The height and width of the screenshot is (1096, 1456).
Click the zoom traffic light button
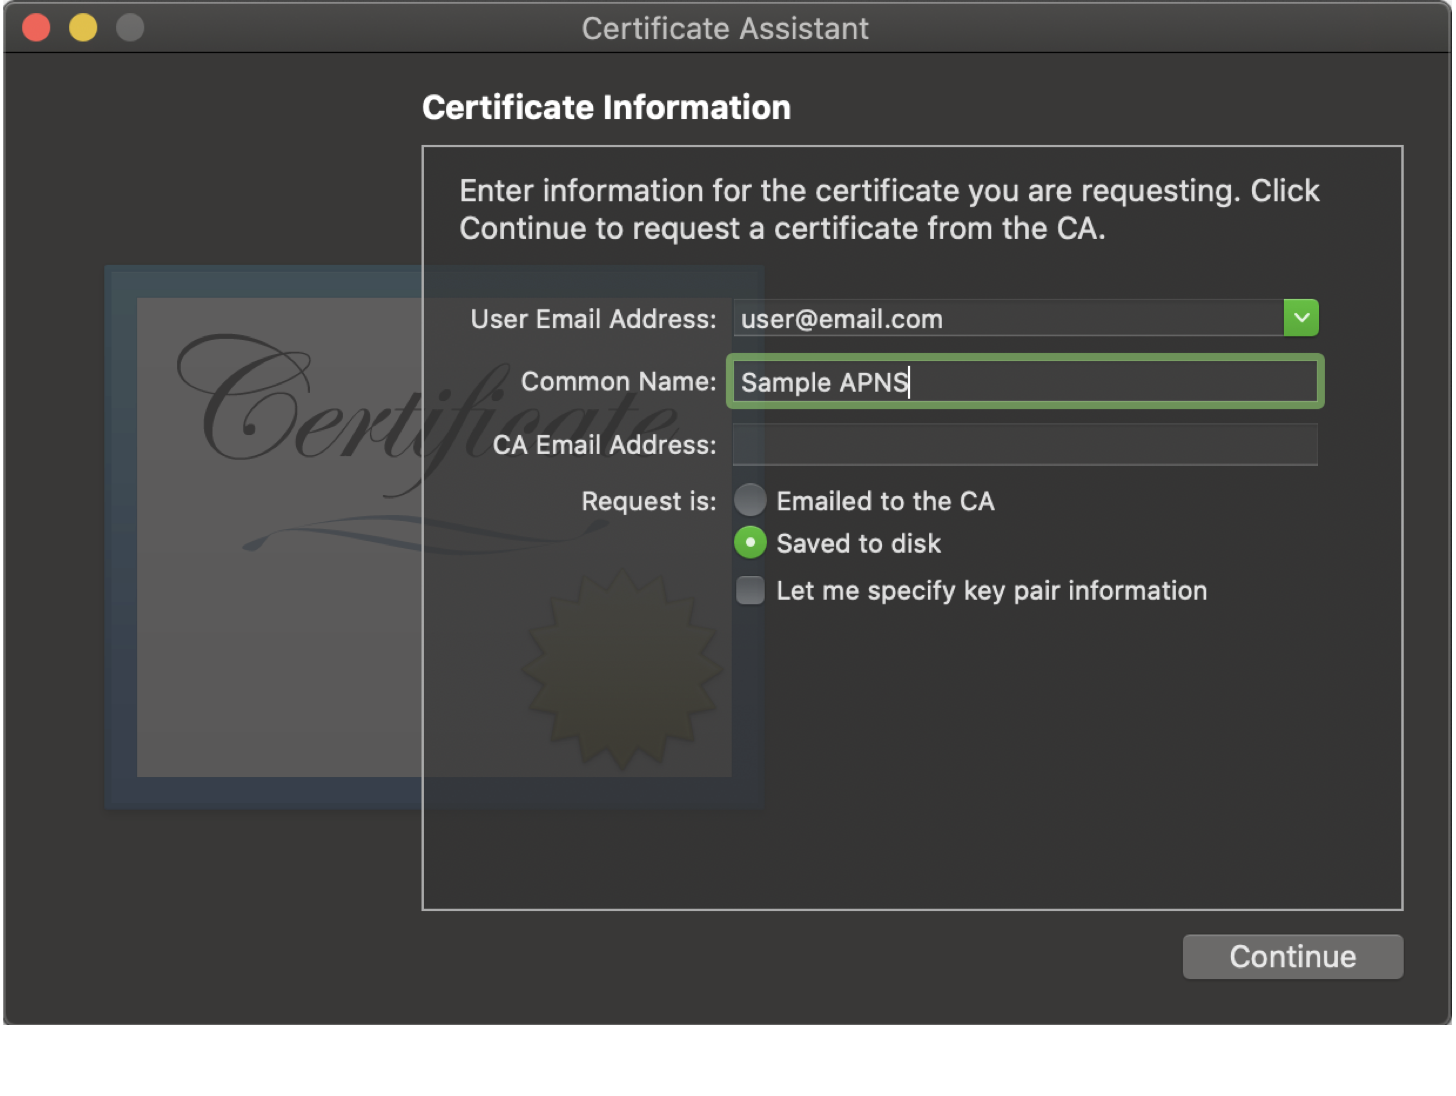[x=130, y=27]
